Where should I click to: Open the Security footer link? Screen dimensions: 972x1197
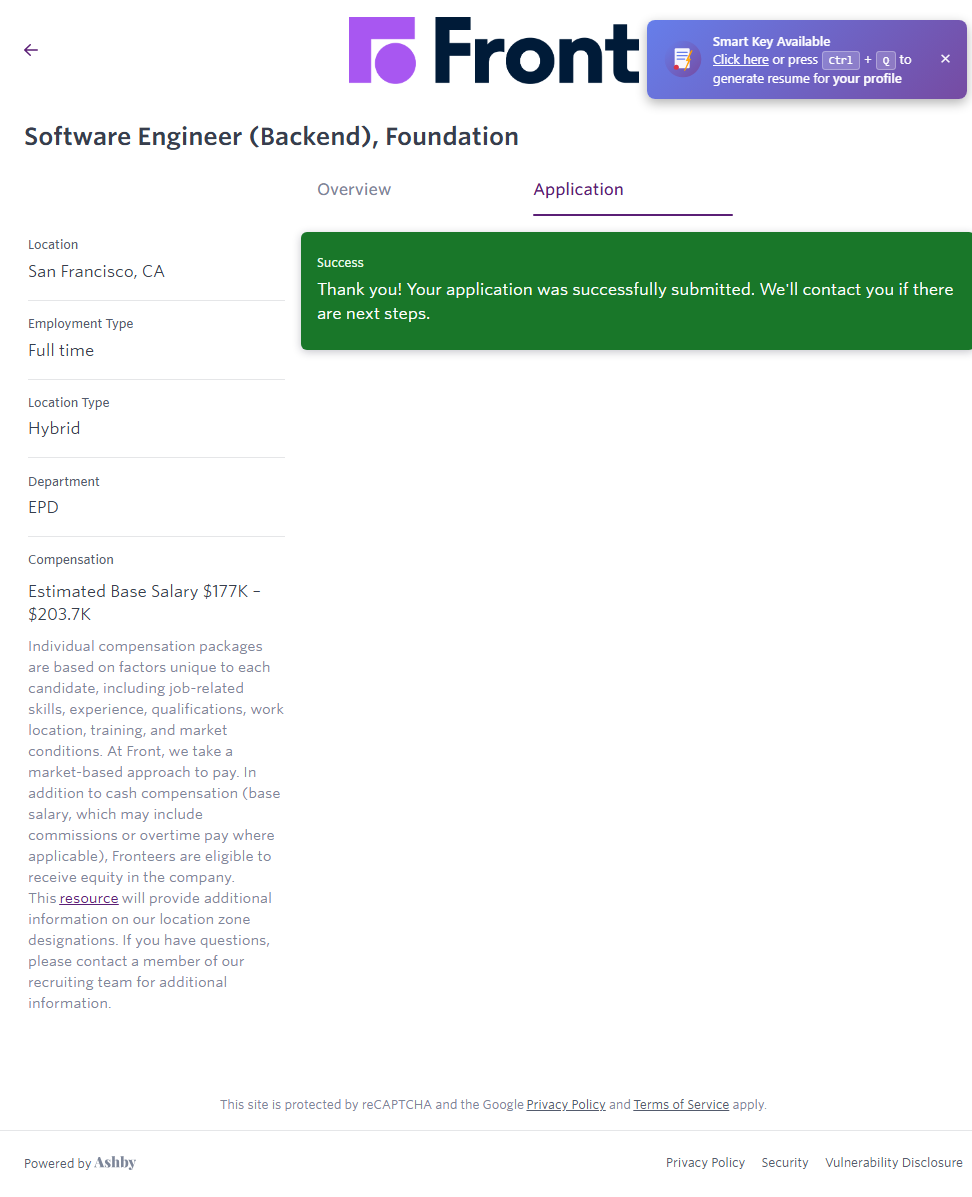click(x=785, y=1163)
